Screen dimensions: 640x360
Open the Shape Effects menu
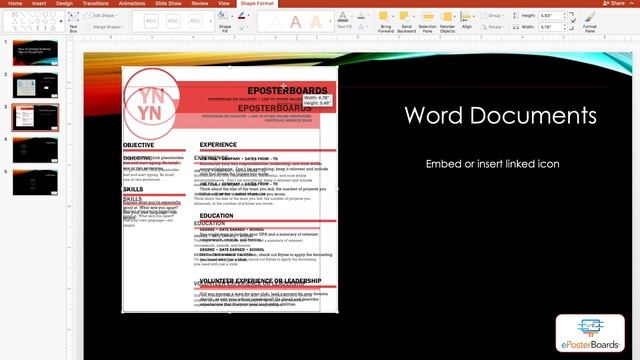point(242,28)
